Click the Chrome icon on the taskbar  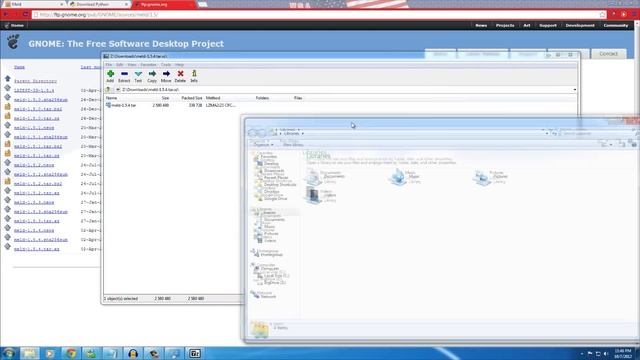71,353
